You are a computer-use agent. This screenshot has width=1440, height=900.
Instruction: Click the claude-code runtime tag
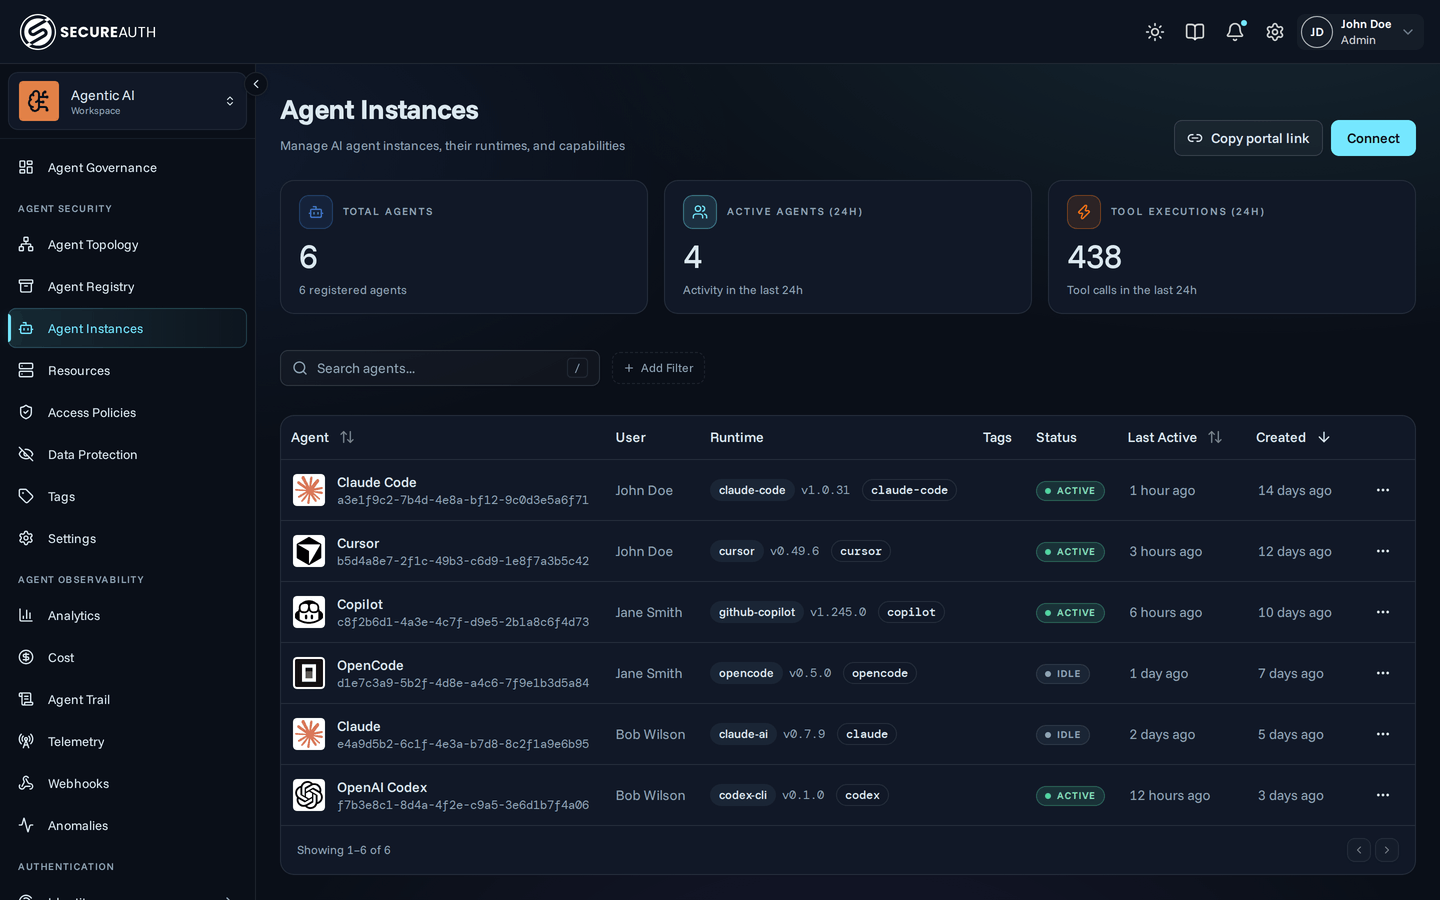point(752,490)
